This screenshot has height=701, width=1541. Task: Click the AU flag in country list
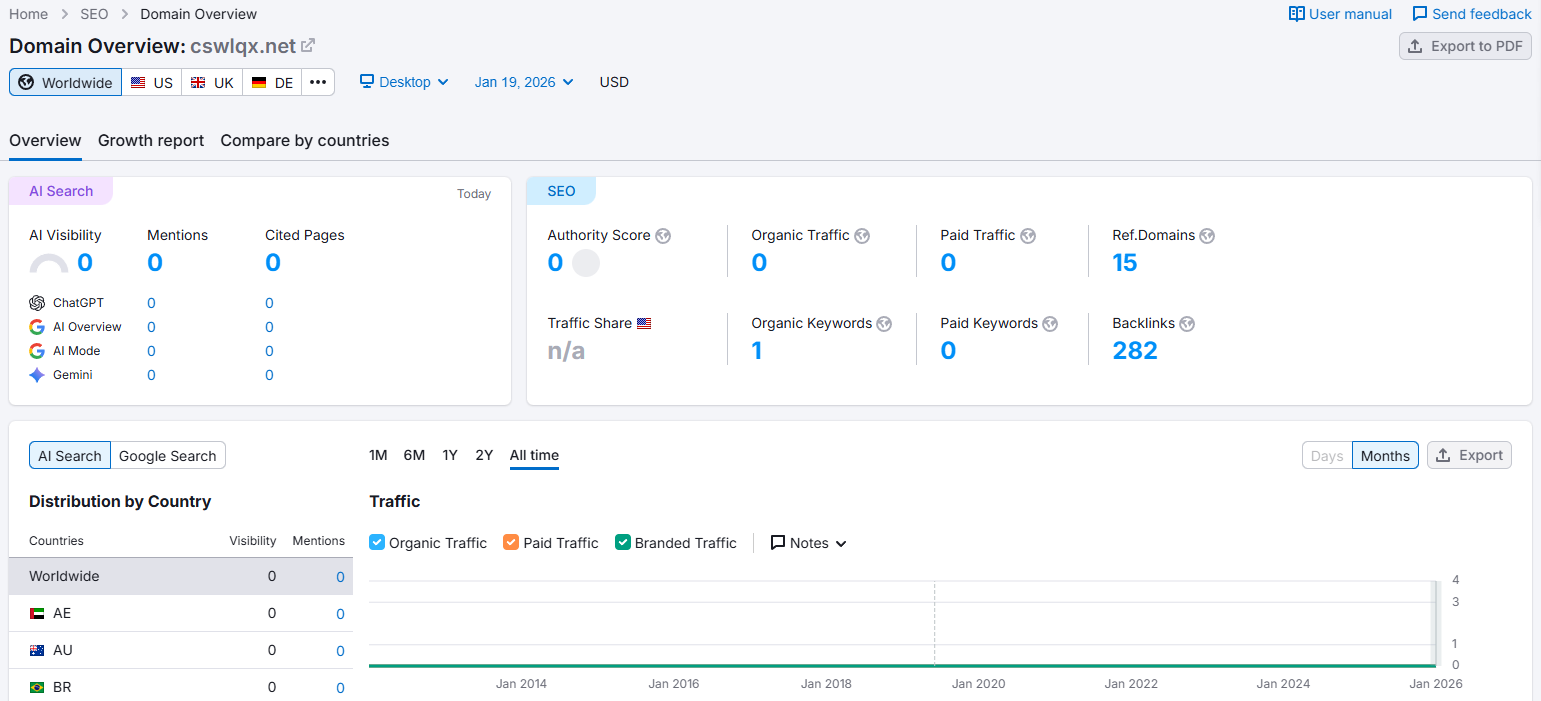pyautogui.click(x=37, y=650)
